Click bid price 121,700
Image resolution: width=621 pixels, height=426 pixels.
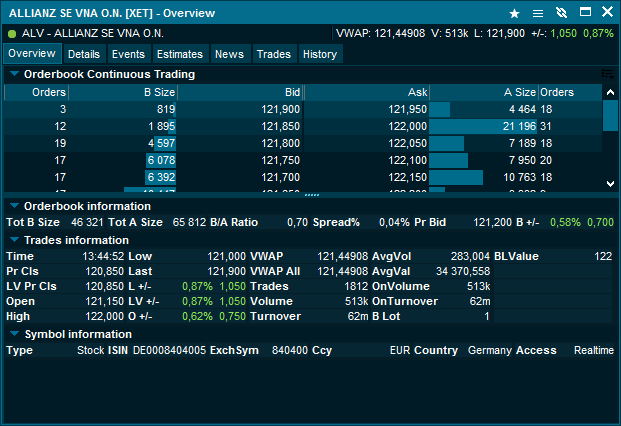coord(281,177)
